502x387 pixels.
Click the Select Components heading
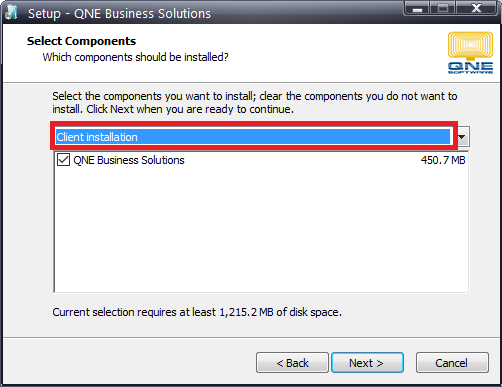(x=81, y=41)
